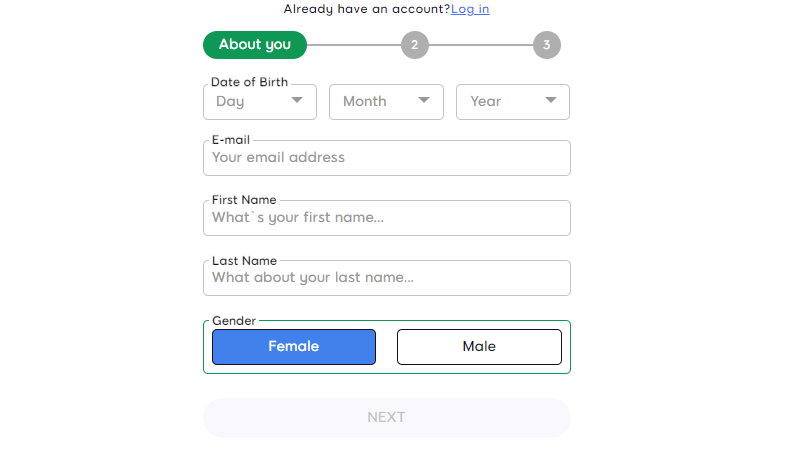785x469 pixels.
Task: Click the Day dropdown arrow icon
Action: [x=297, y=101]
